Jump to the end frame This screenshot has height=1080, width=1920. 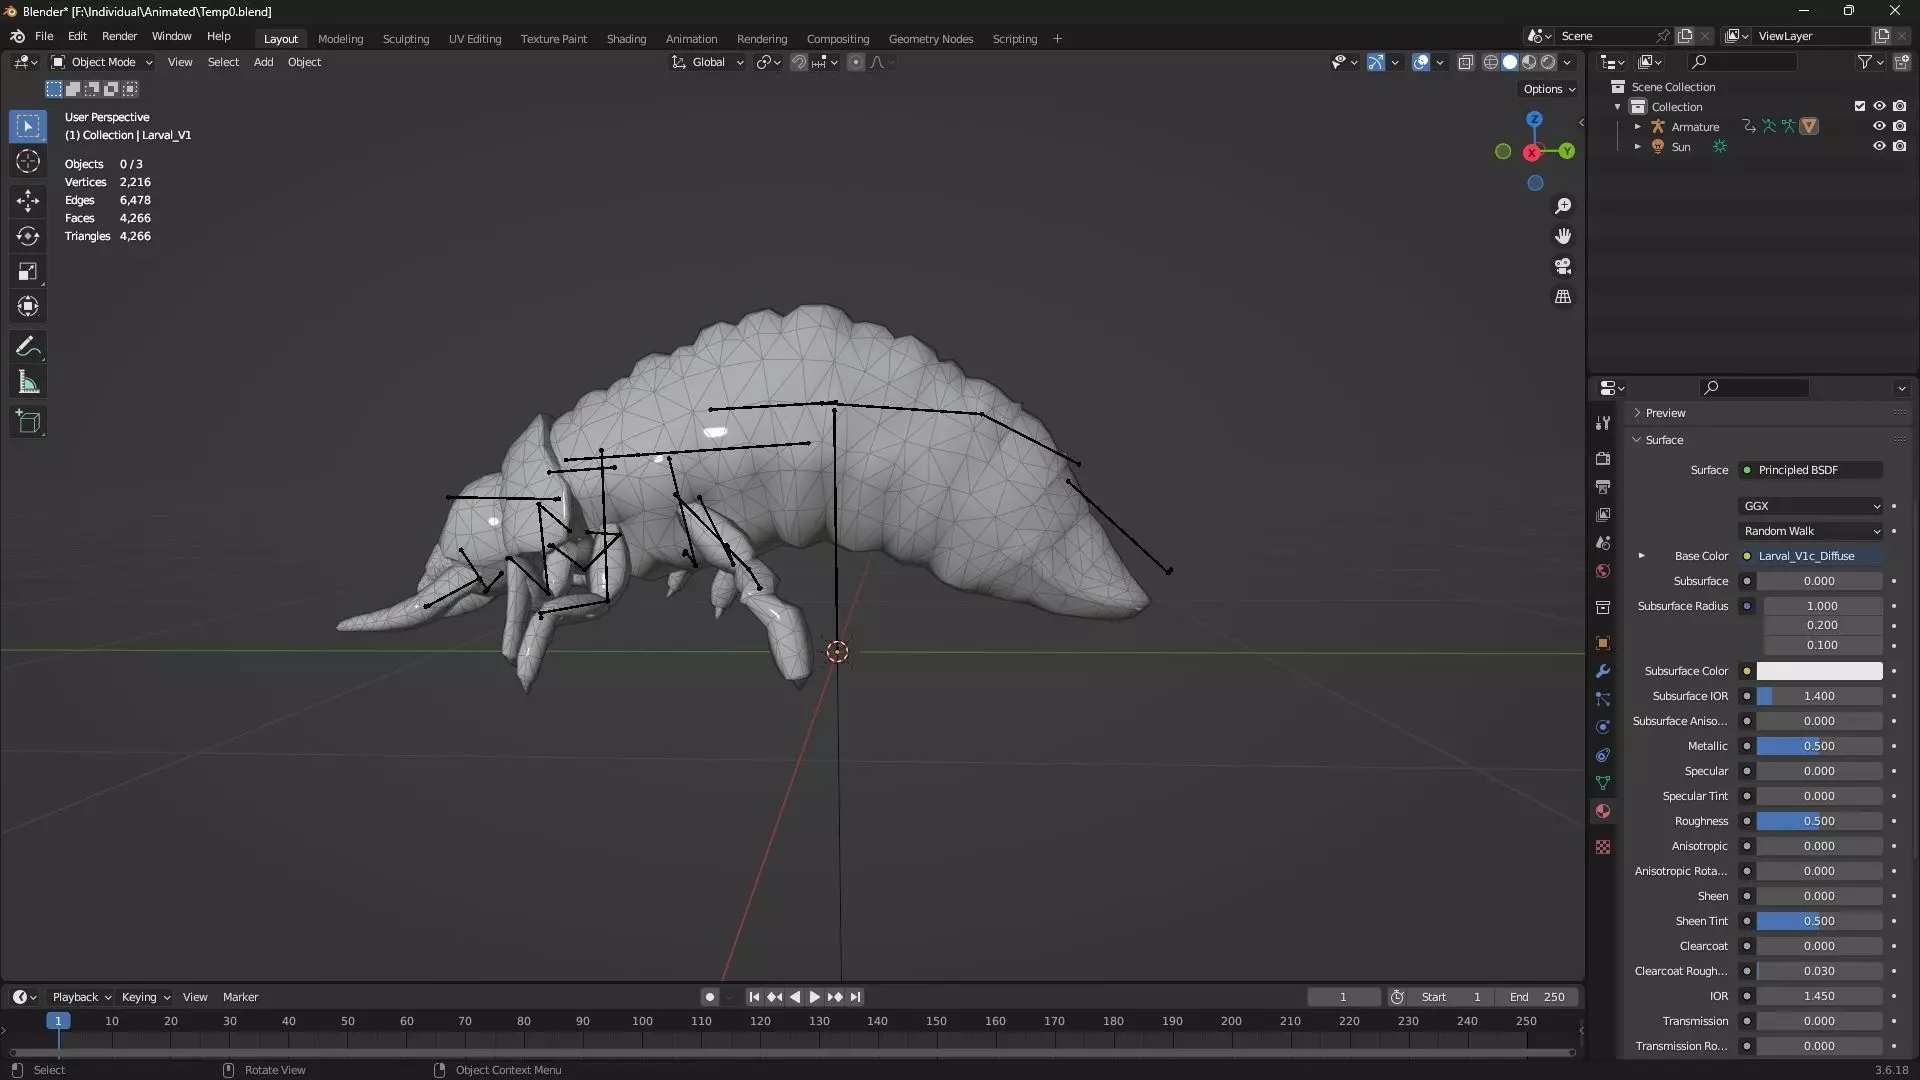855,997
